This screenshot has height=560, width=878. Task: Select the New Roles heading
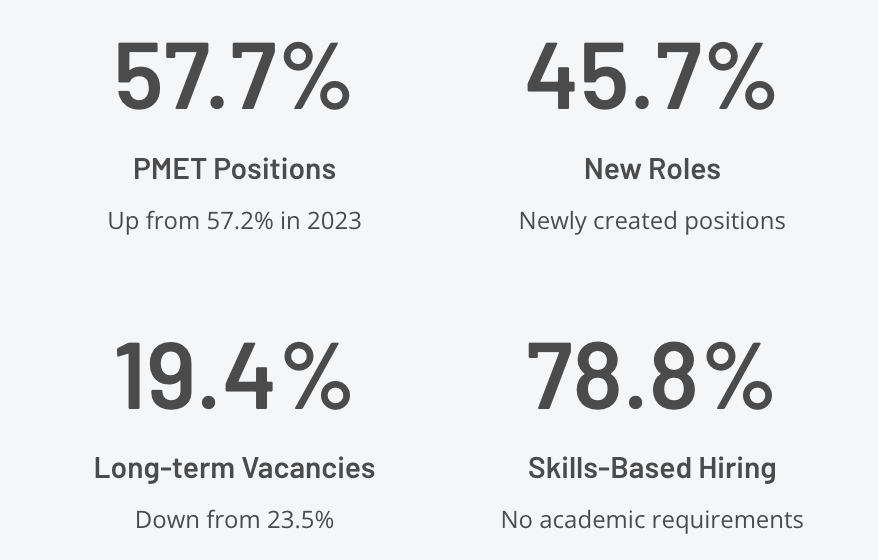[x=652, y=169]
